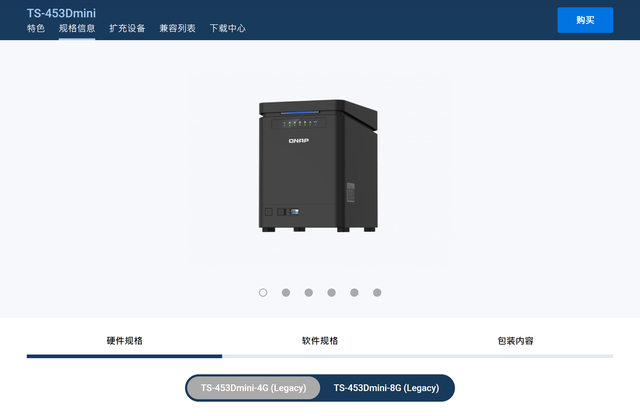Switch to the 包装内容 package contents tab

click(x=515, y=341)
